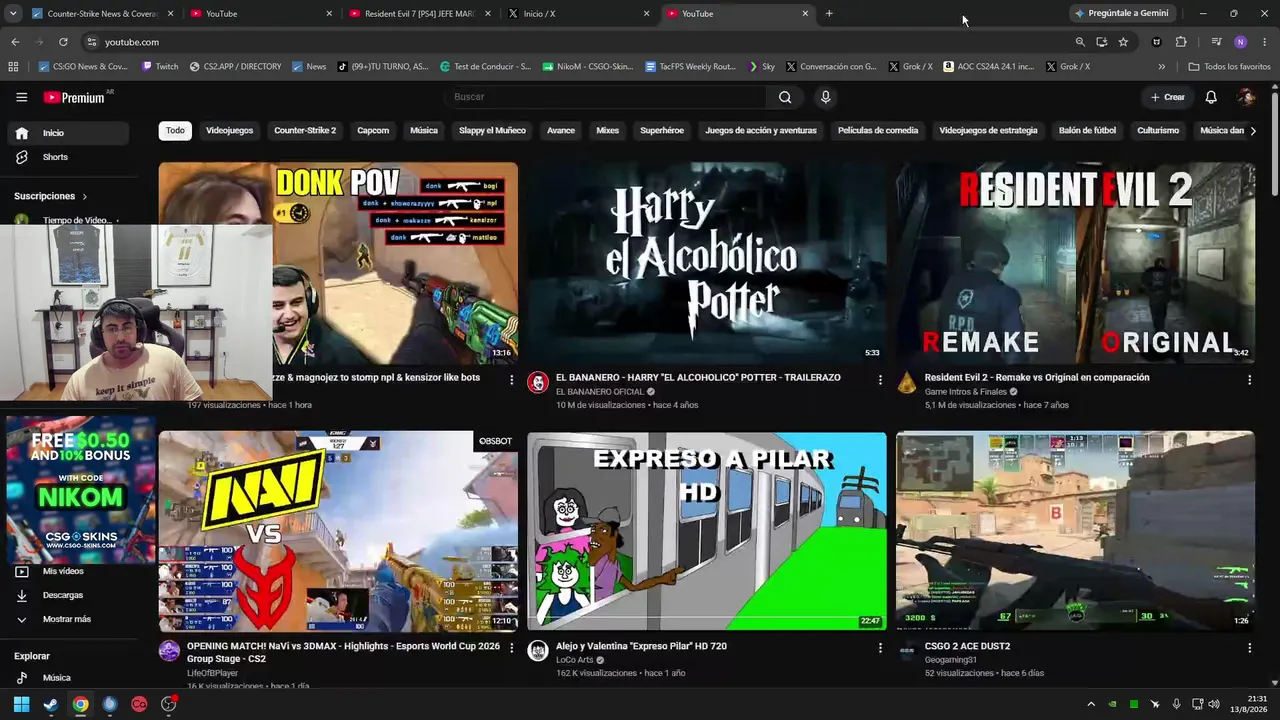
Task: Go to Inicio in the YouTube sidebar
Action: 66,133
